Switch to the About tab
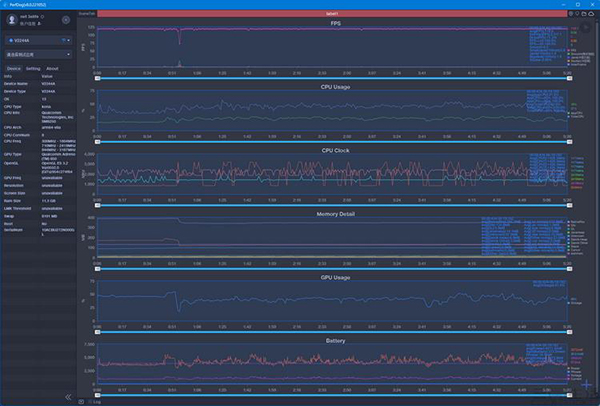 point(52,68)
